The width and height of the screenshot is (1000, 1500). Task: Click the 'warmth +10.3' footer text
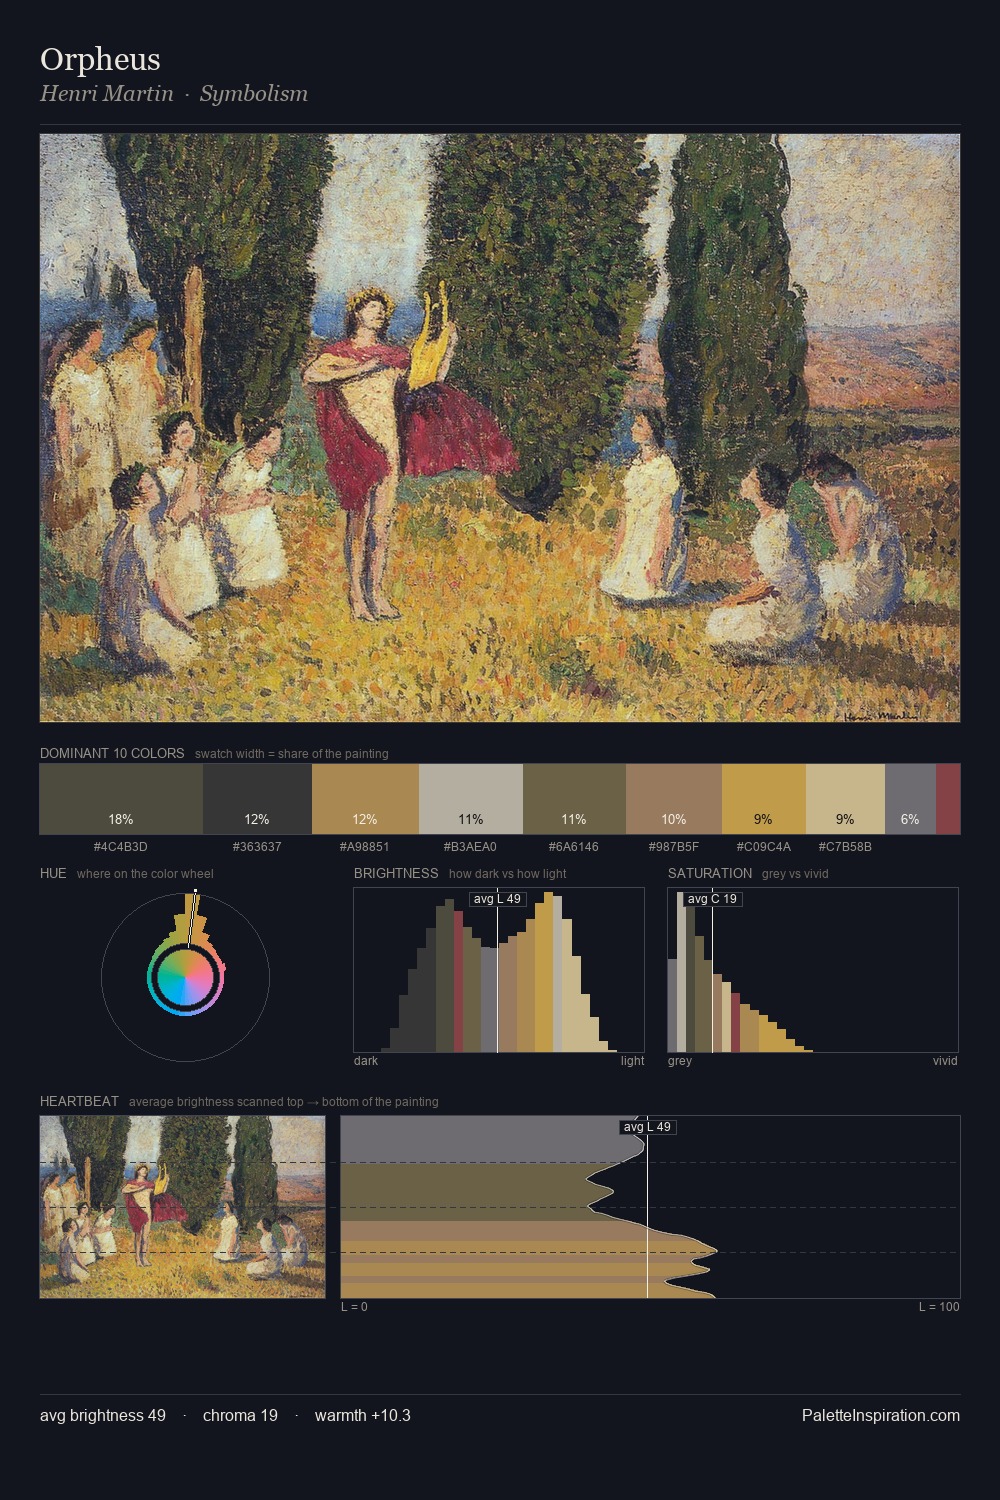[x=363, y=1416]
